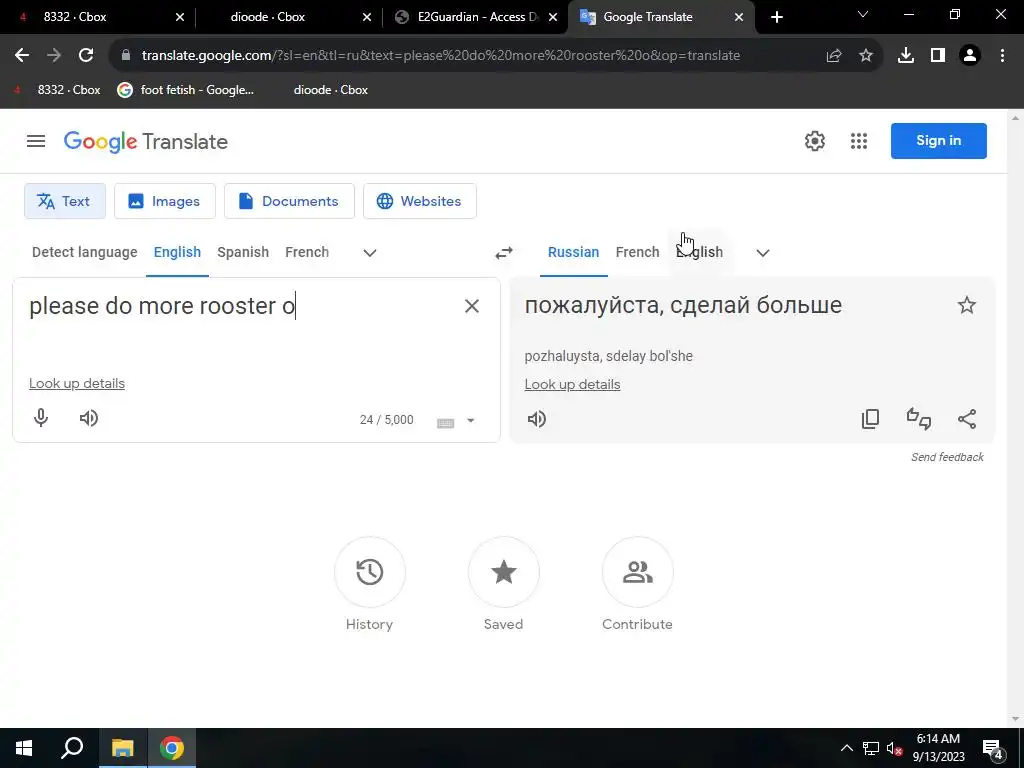
Task: Expand input tools dropdown arrow
Action: click(470, 421)
